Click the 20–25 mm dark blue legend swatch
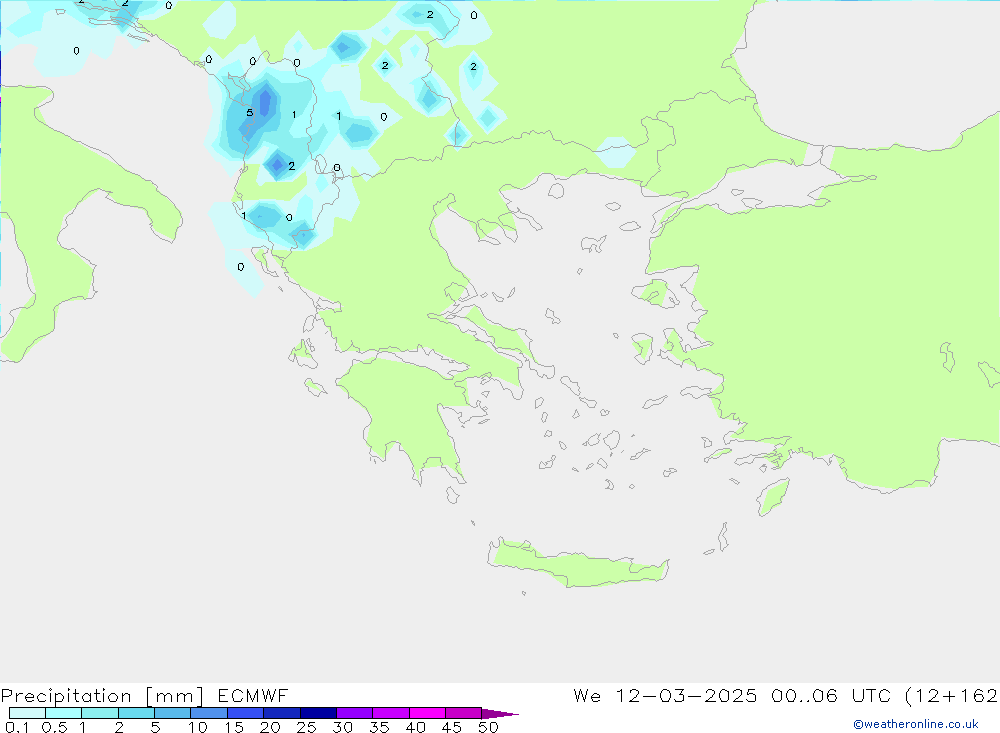1000x733 pixels. [281, 713]
